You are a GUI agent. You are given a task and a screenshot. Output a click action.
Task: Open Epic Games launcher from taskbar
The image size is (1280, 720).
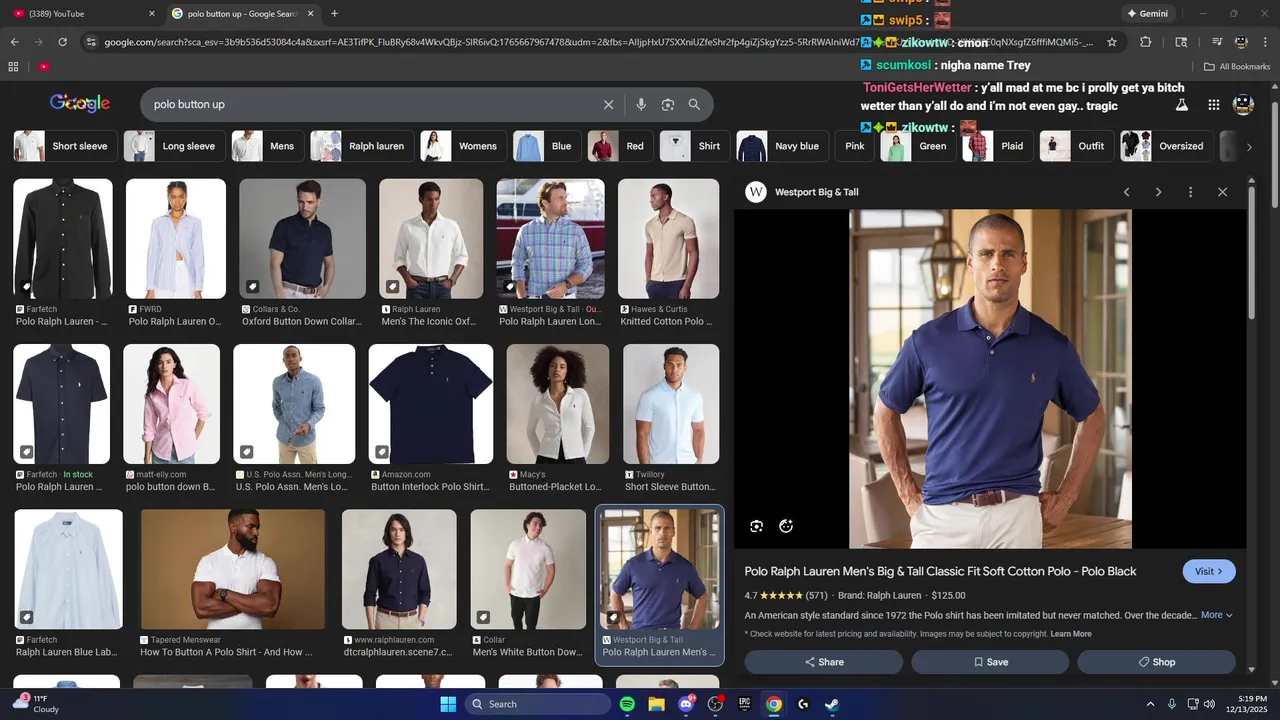pos(744,704)
